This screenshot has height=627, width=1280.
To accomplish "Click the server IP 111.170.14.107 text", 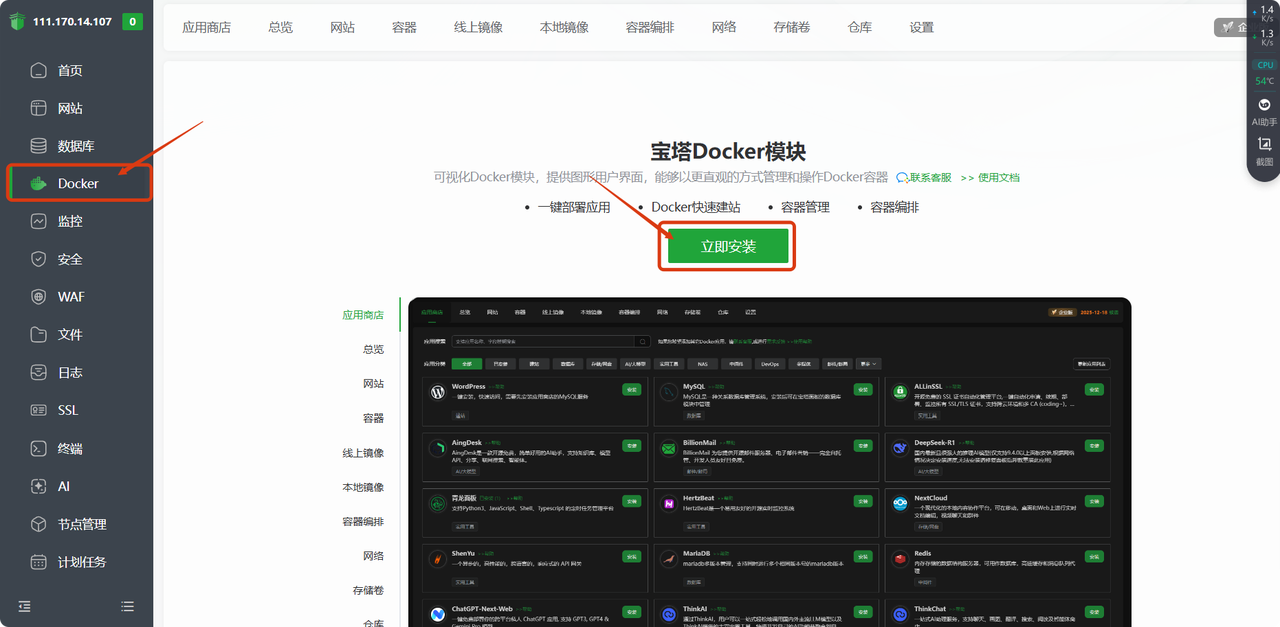I will coord(72,22).
